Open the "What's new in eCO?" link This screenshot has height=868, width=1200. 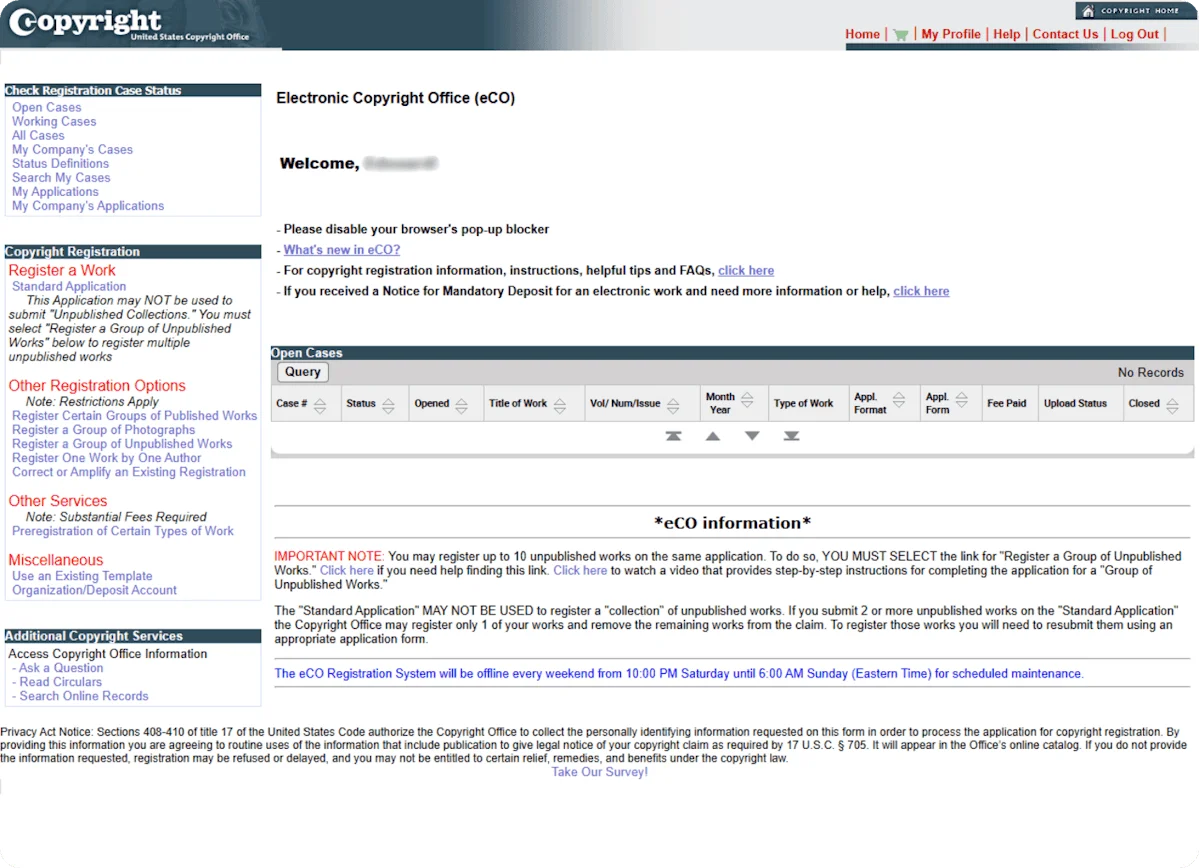[x=345, y=249]
